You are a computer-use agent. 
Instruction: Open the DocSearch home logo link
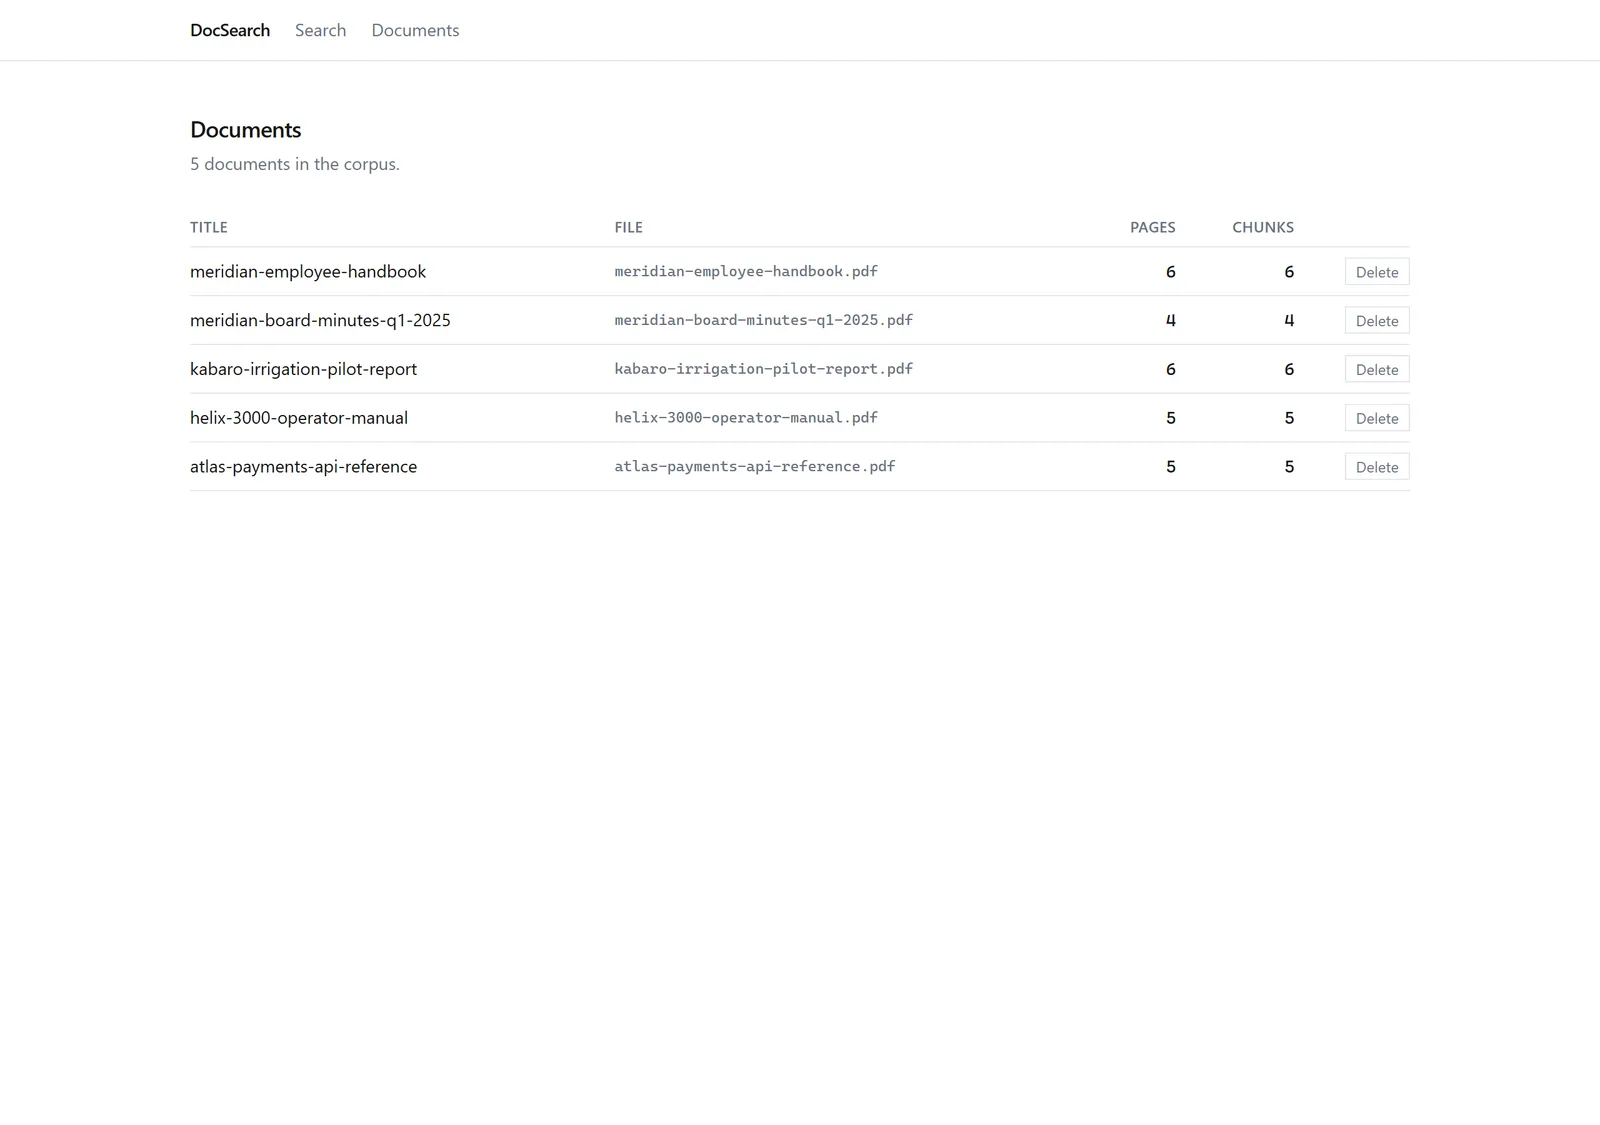230,30
